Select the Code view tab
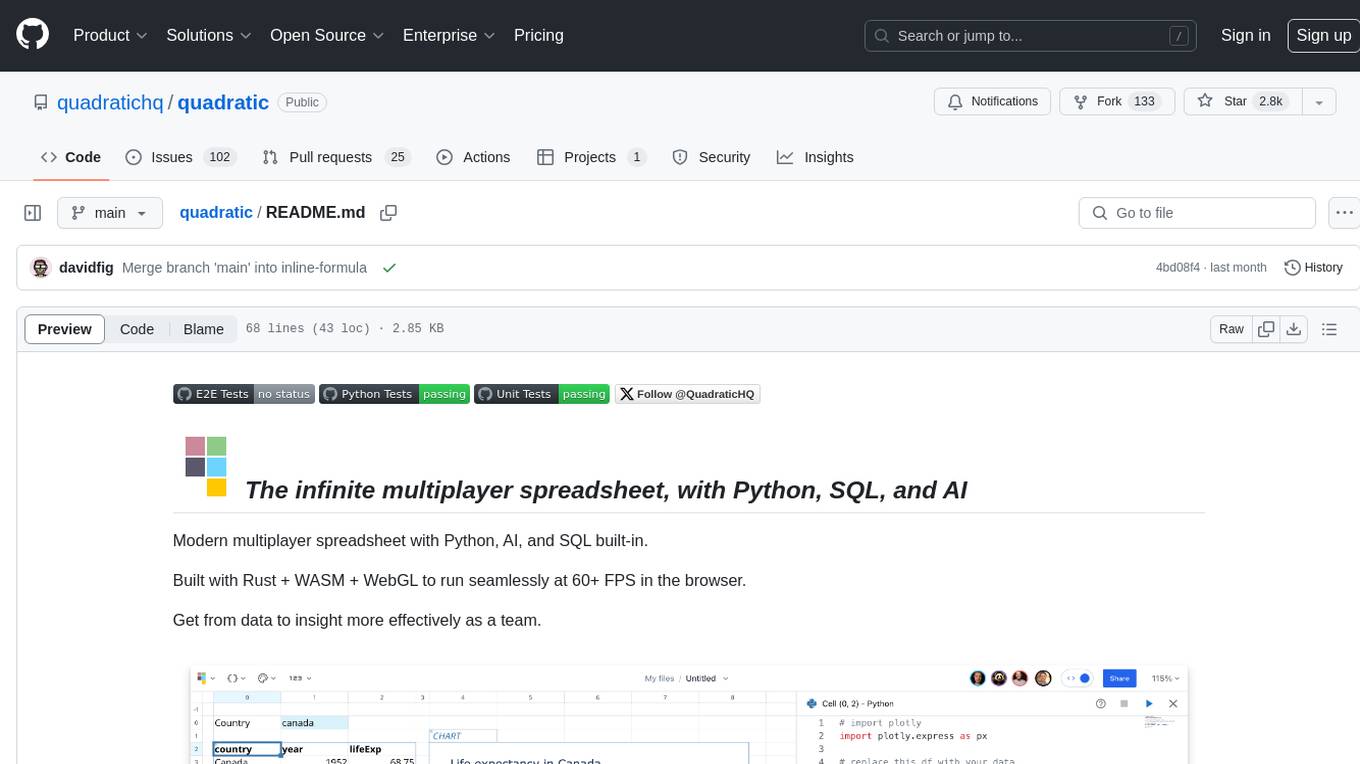Screen dimensions: 1360x764 click(x=137, y=329)
